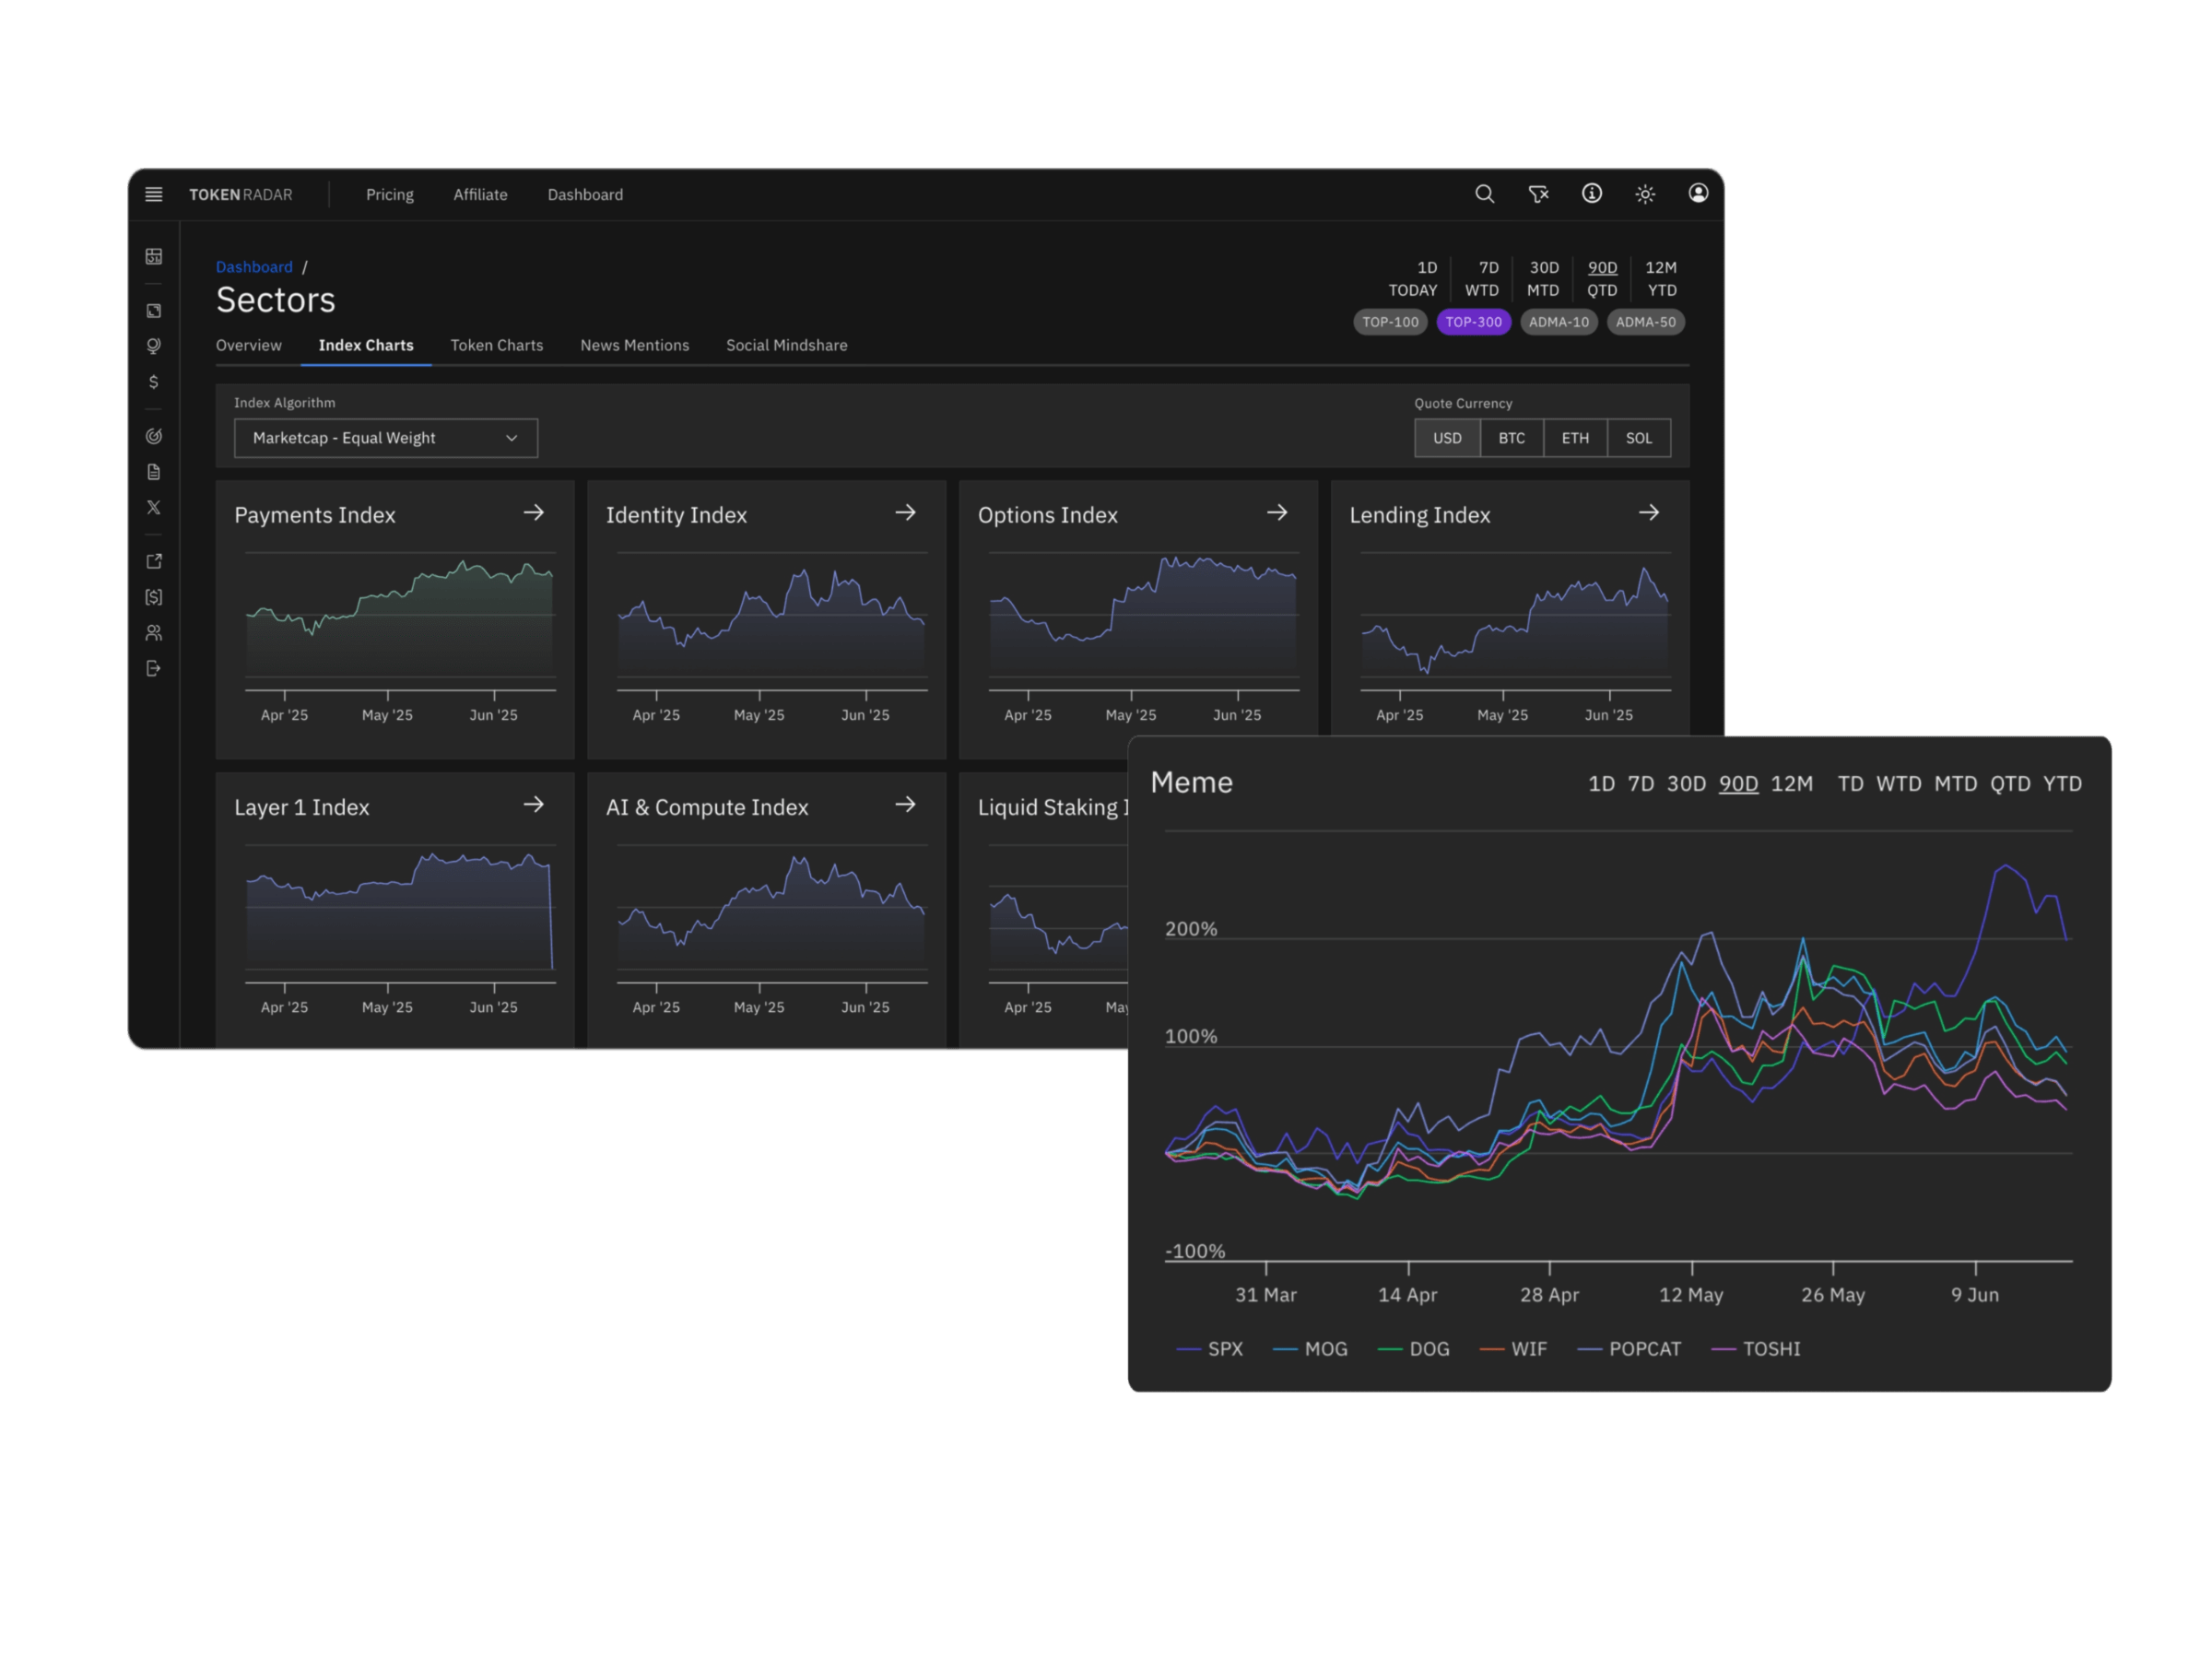Navigate to Pricing in the top menu

(x=390, y=194)
